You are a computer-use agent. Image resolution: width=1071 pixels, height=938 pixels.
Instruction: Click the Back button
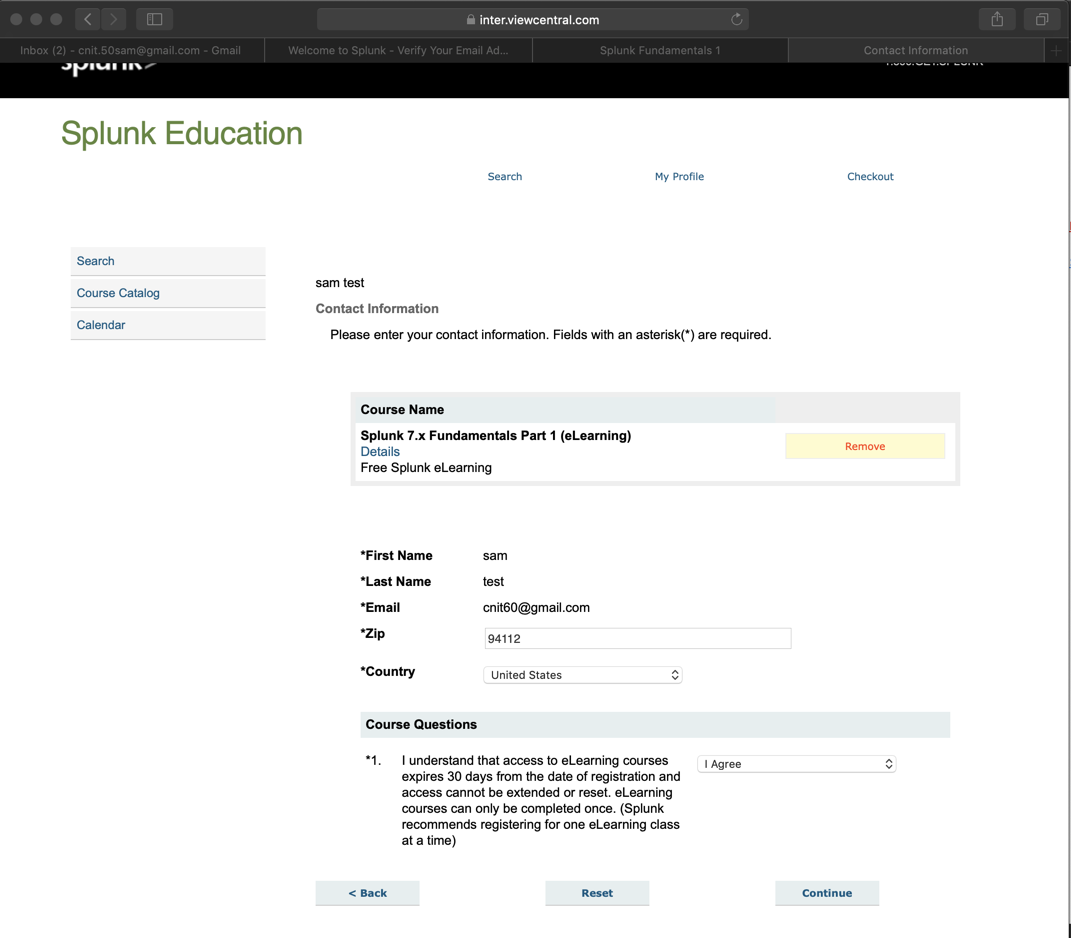point(367,893)
